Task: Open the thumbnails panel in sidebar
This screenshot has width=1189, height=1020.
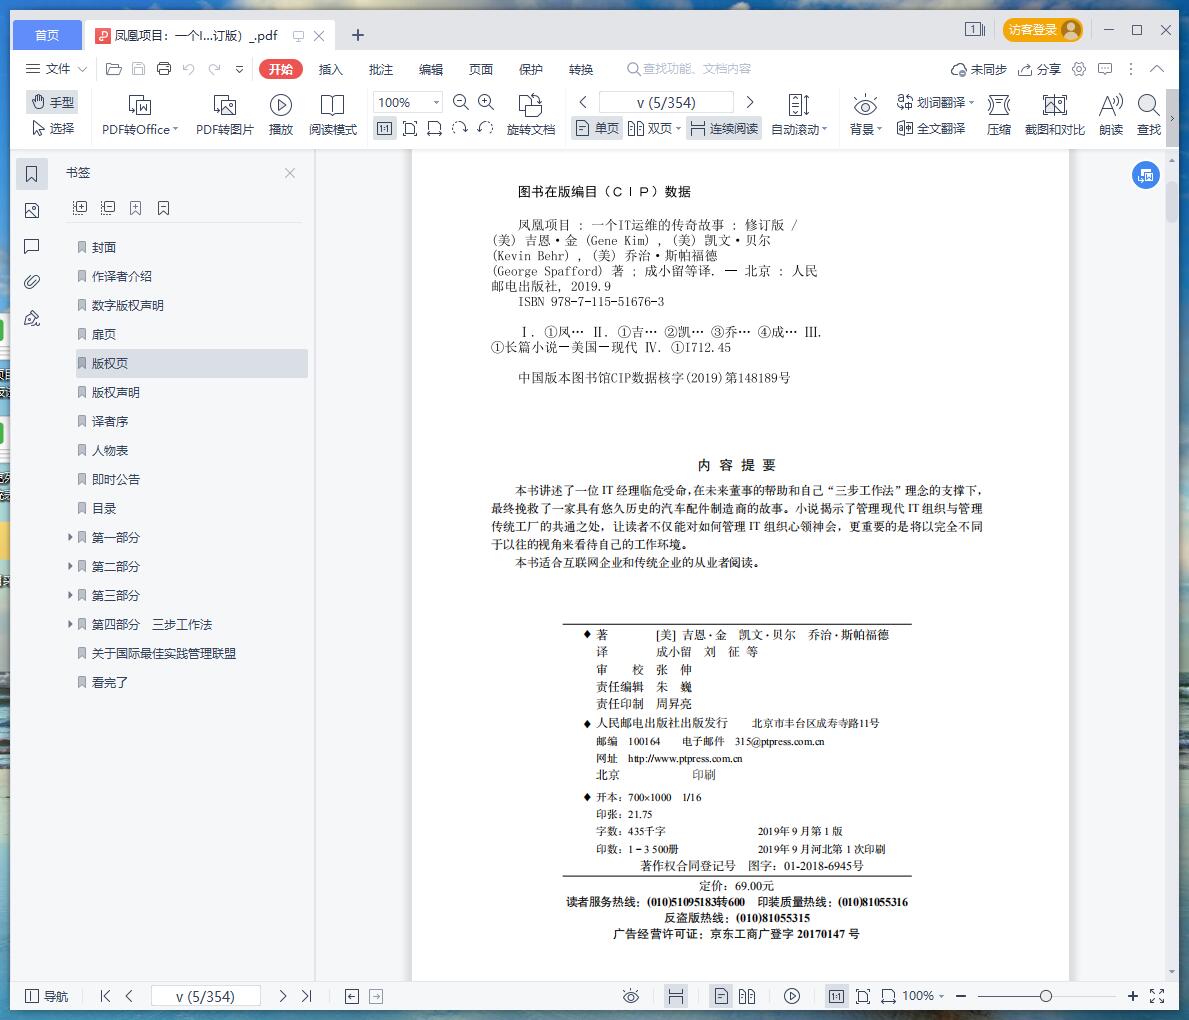Action: (32, 210)
